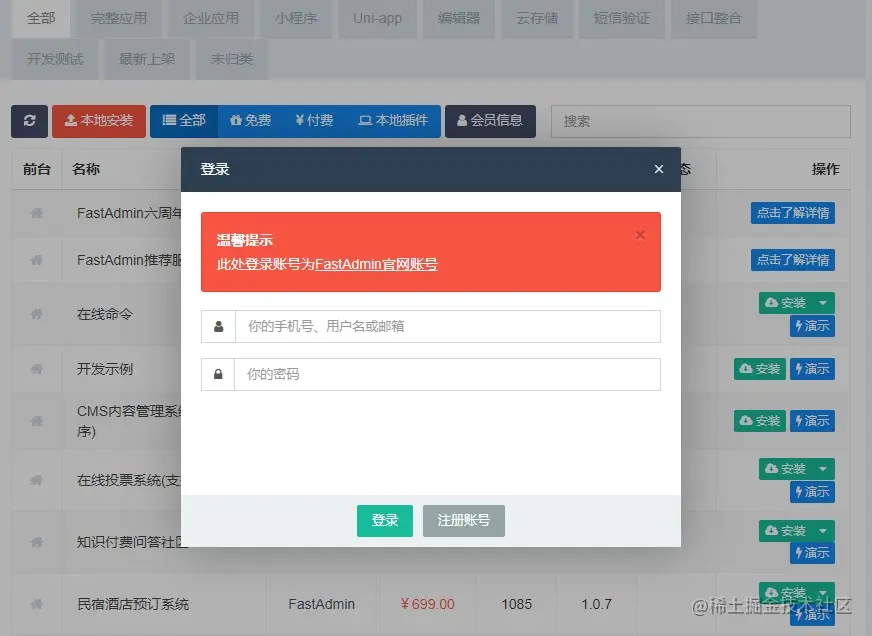Click the 登录 login button
Screen dimensions: 872x636
[385, 521]
